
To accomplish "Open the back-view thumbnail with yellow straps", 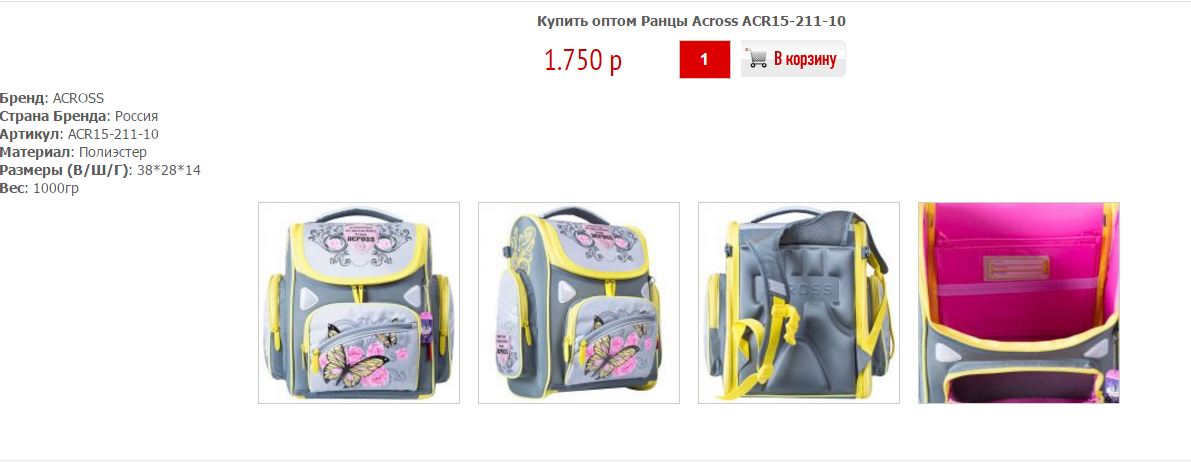I will [798, 302].
